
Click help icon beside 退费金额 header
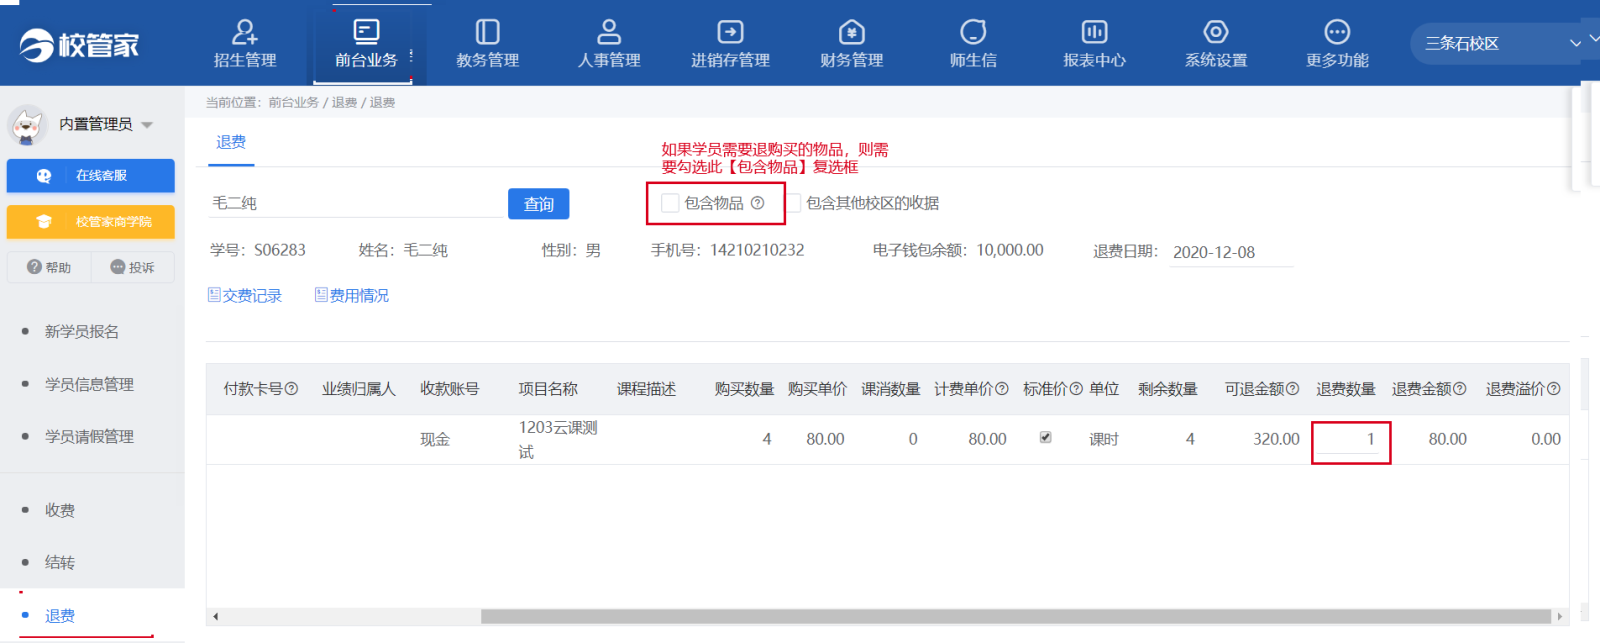[x=1459, y=389]
